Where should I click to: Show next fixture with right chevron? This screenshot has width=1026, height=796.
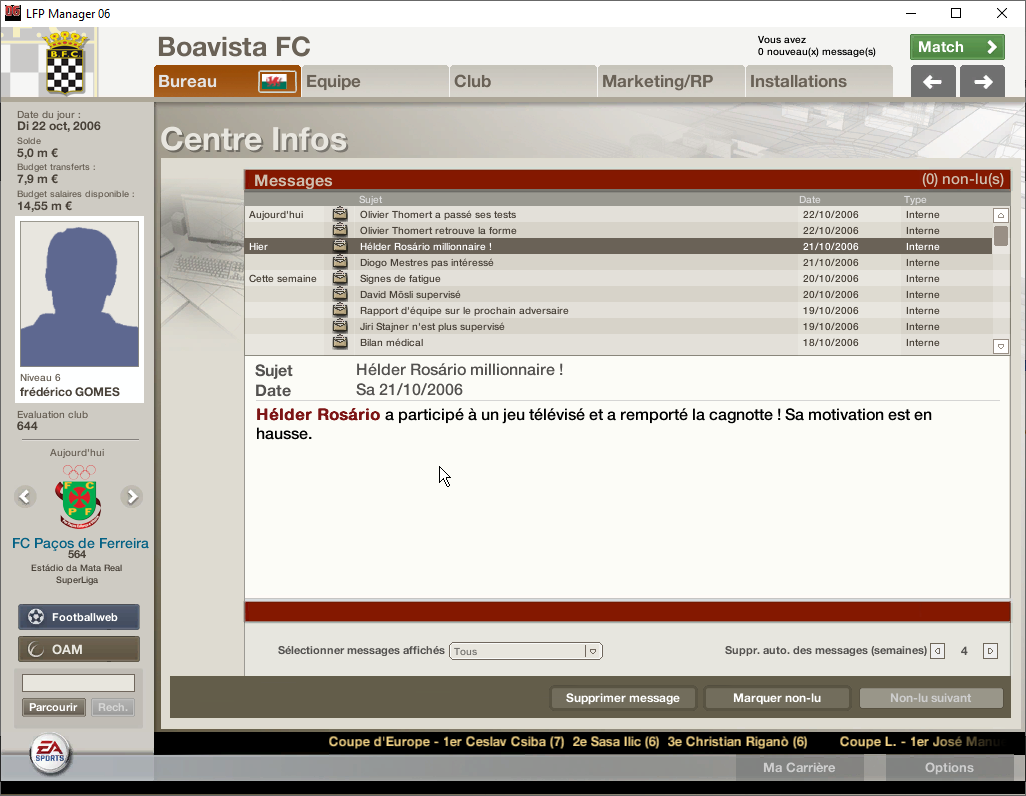[132, 497]
